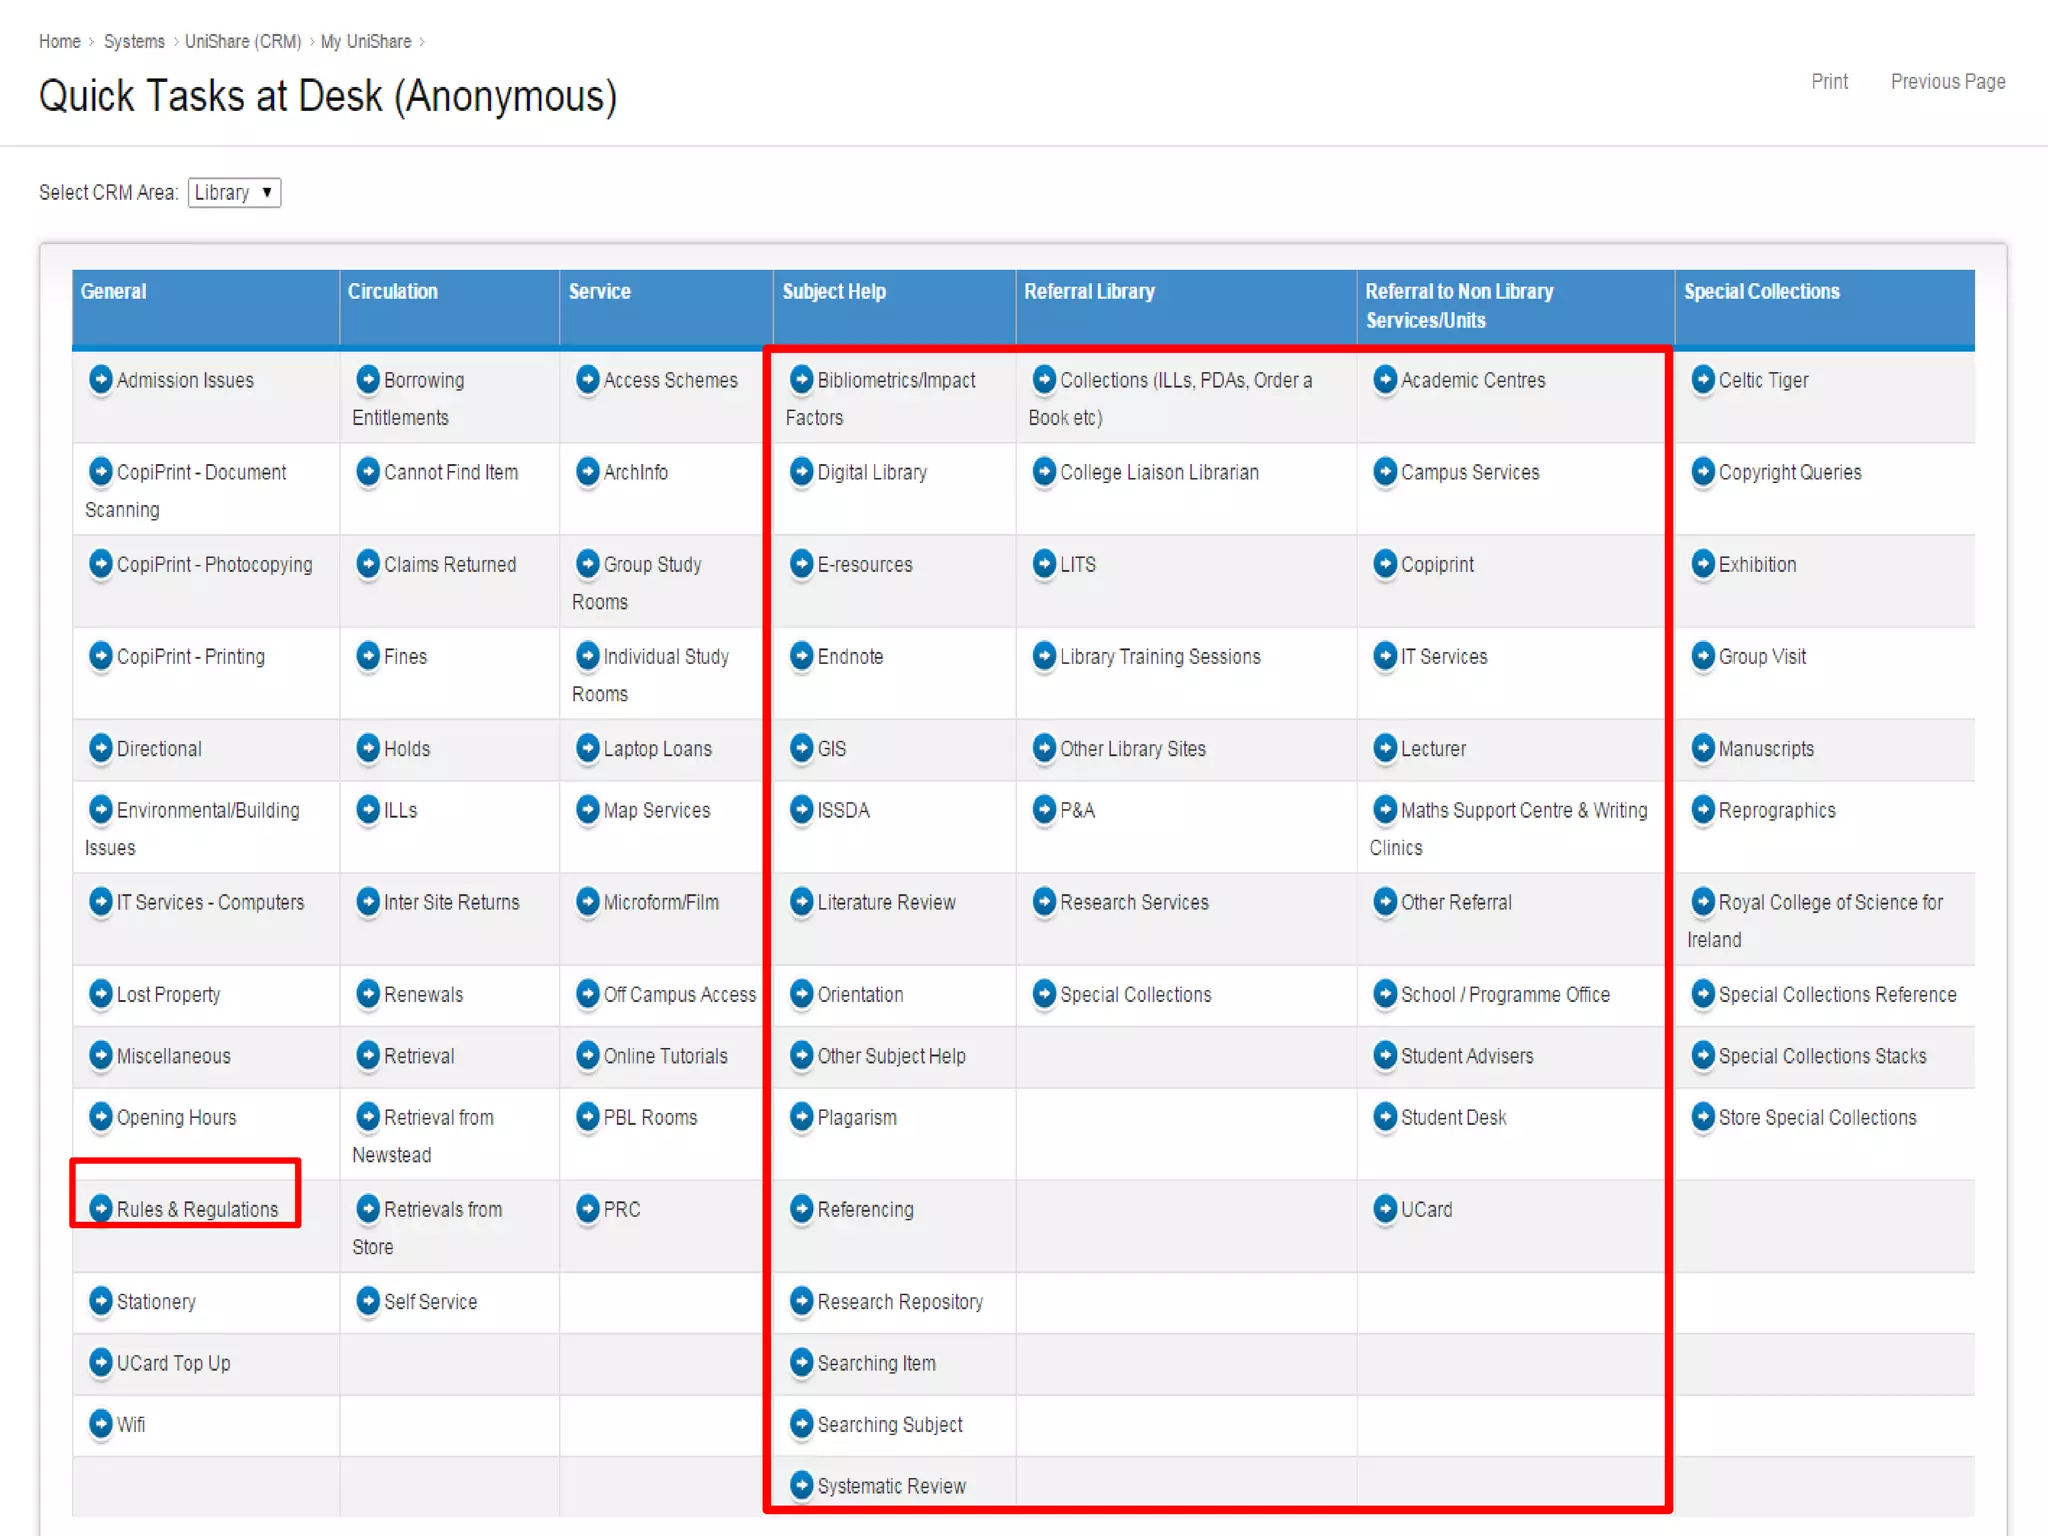Open the Select CRM Area dropdown
Image resolution: width=2048 pixels, height=1536 pixels.
(234, 192)
